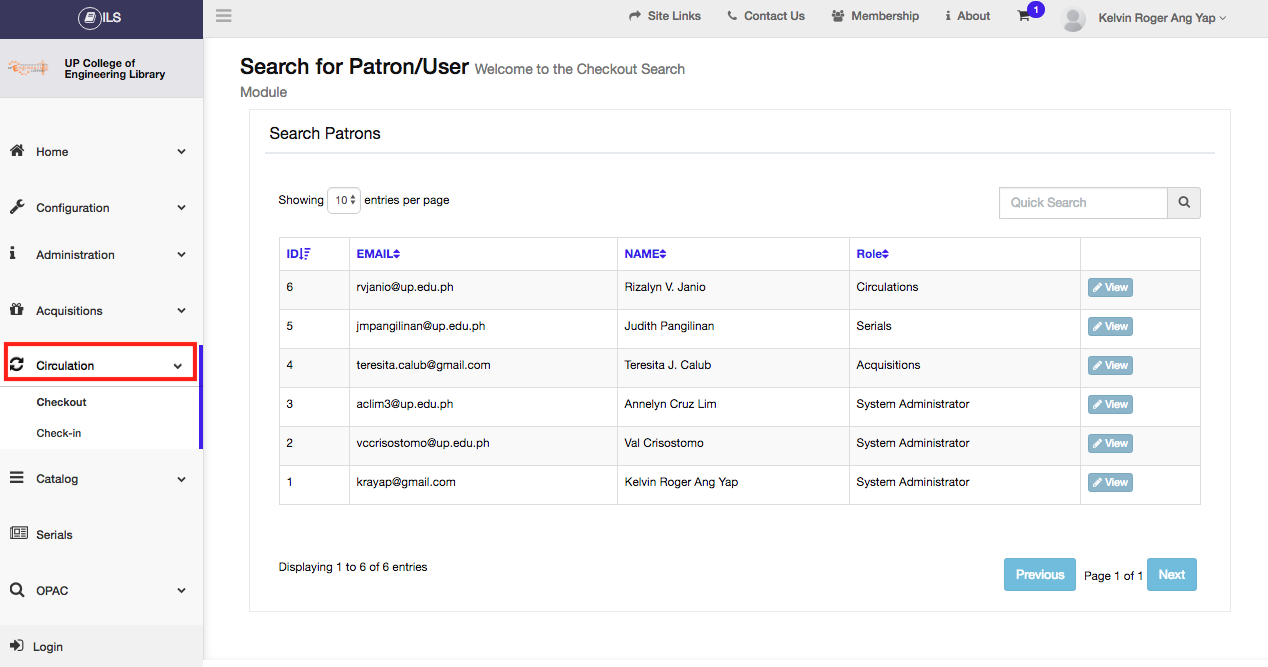Image resolution: width=1268 pixels, height=667 pixels.
Task: Expand the Configuration menu chevron
Action: point(181,208)
